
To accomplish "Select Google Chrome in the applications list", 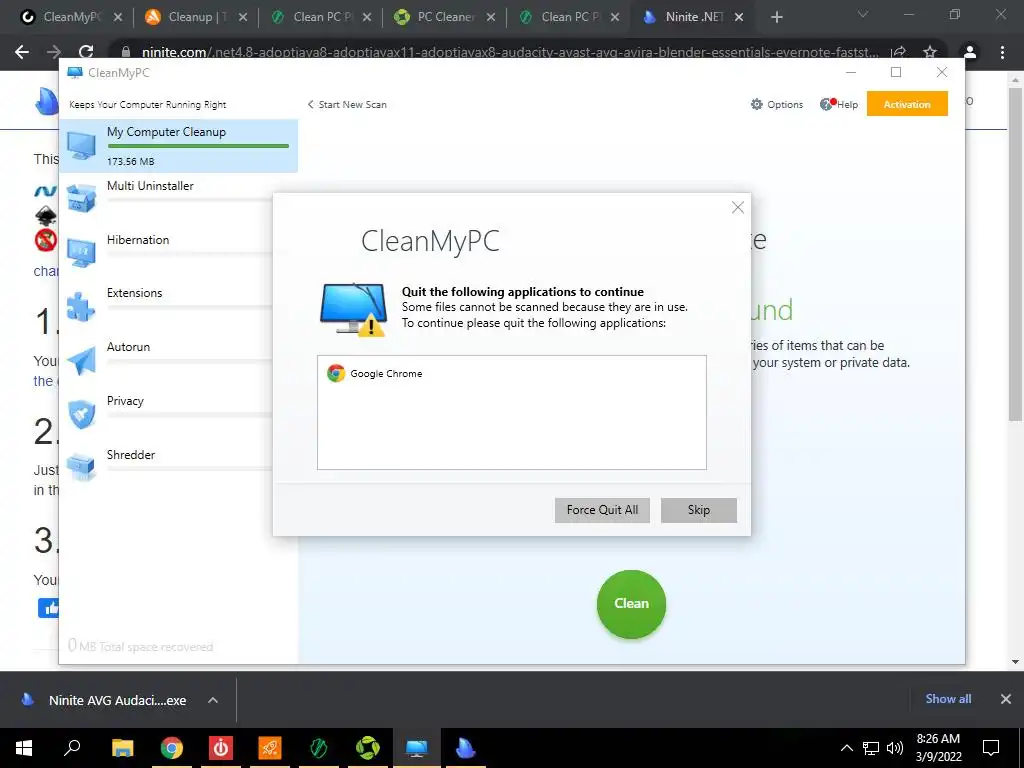I will [511, 374].
